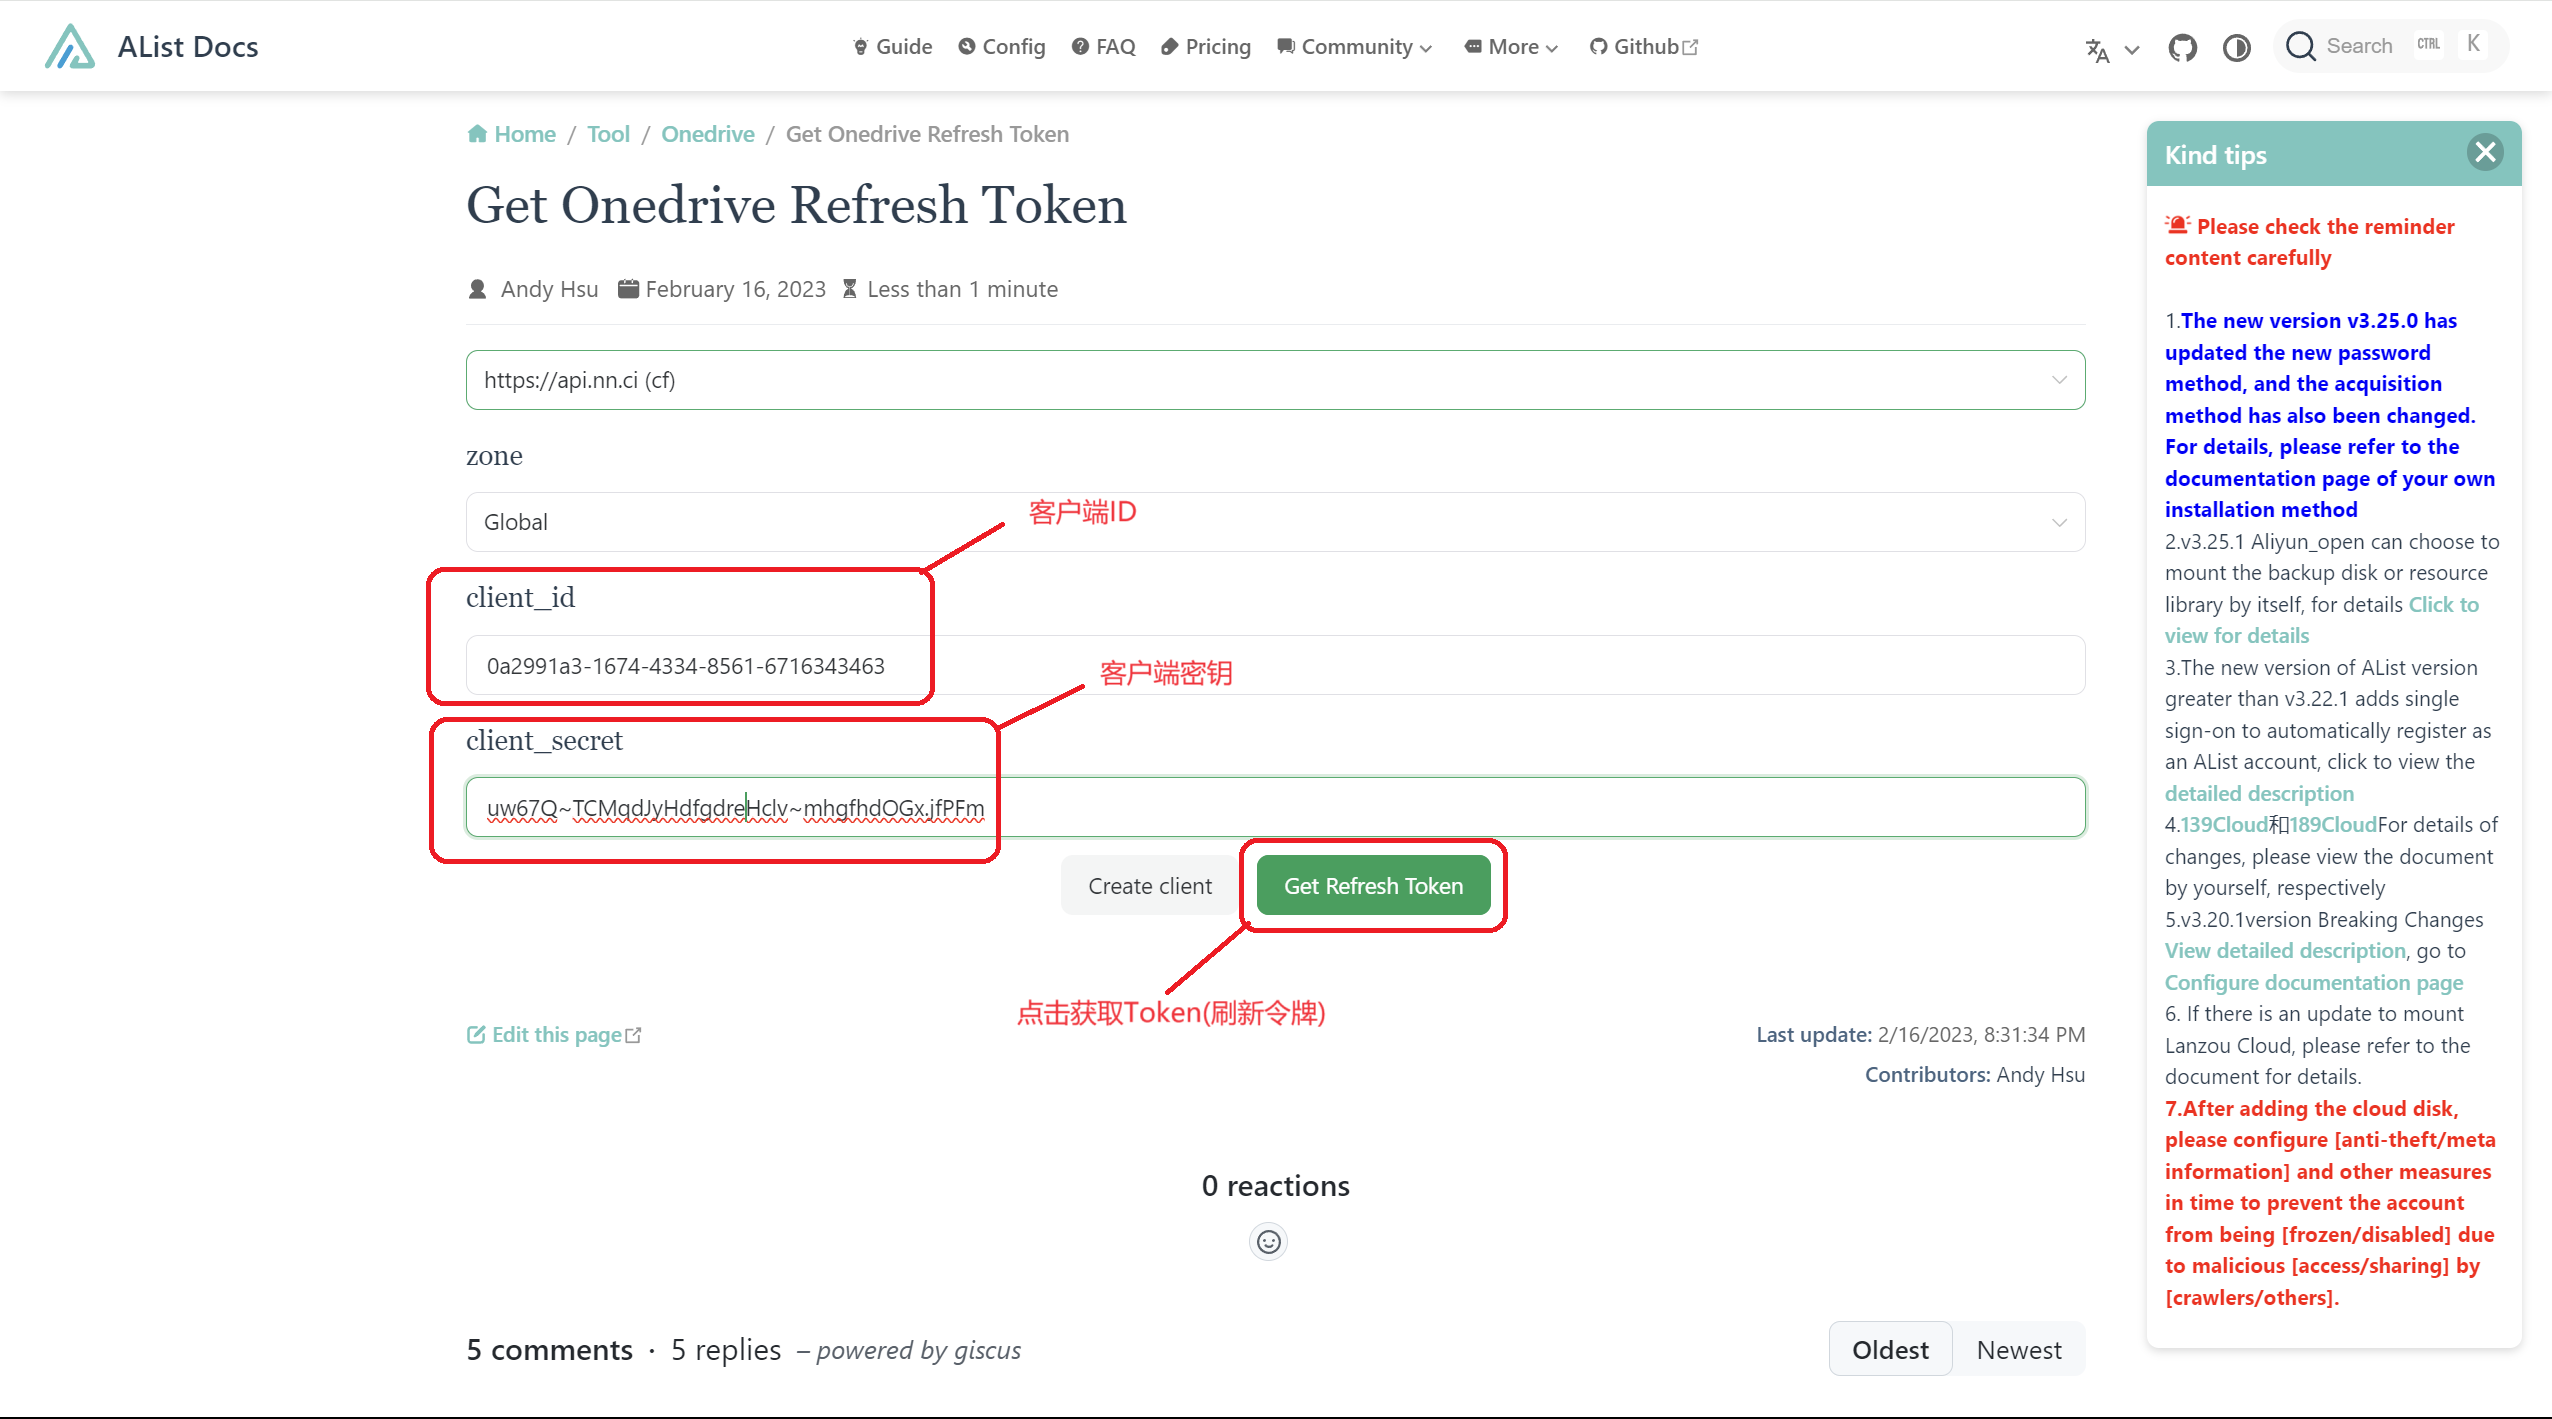This screenshot has width=2552, height=1419.
Task: Click the client_secret input field
Action: 1275,807
